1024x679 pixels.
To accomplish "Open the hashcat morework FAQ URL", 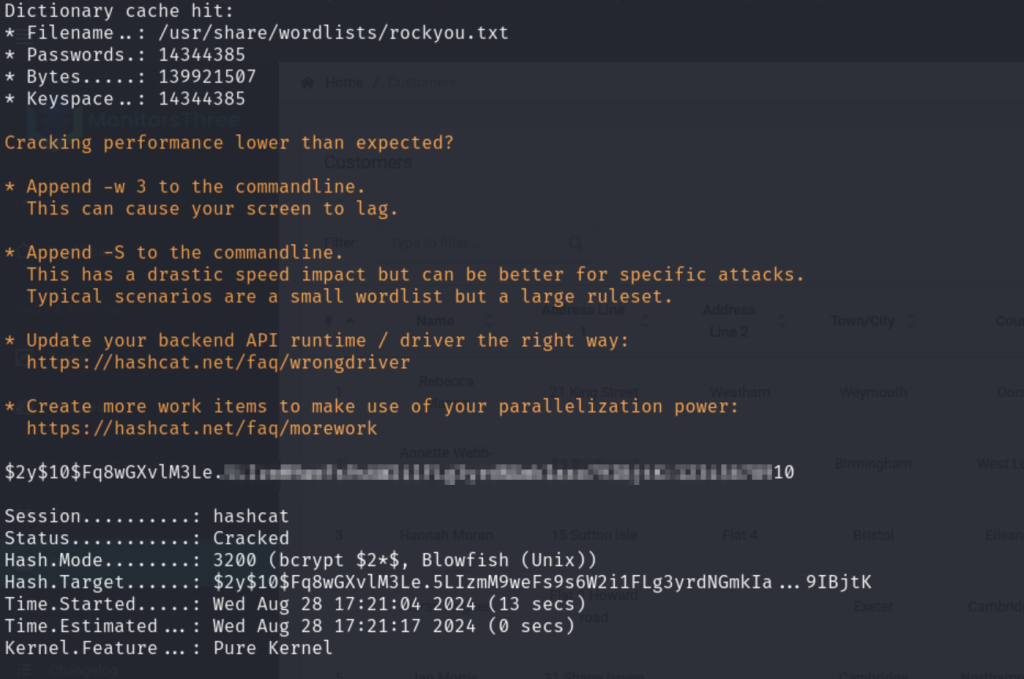I will 202,428.
